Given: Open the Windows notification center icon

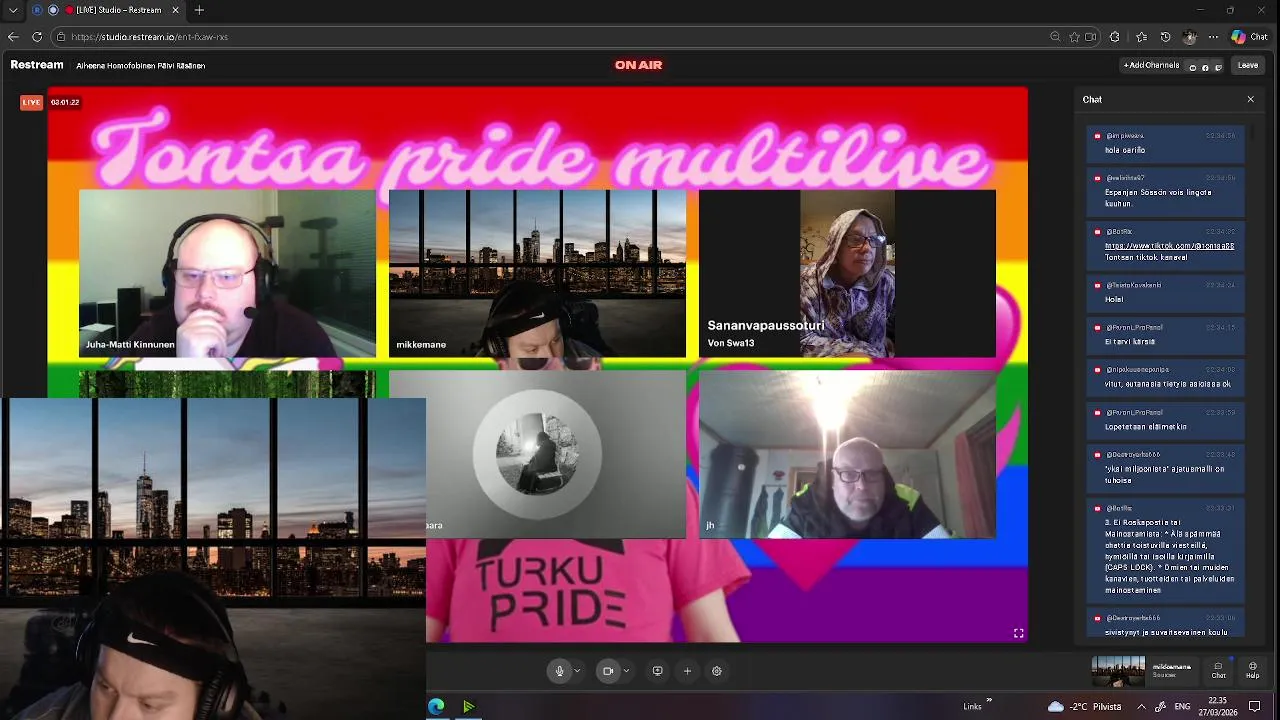Looking at the screenshot, I should (1255, 707).
